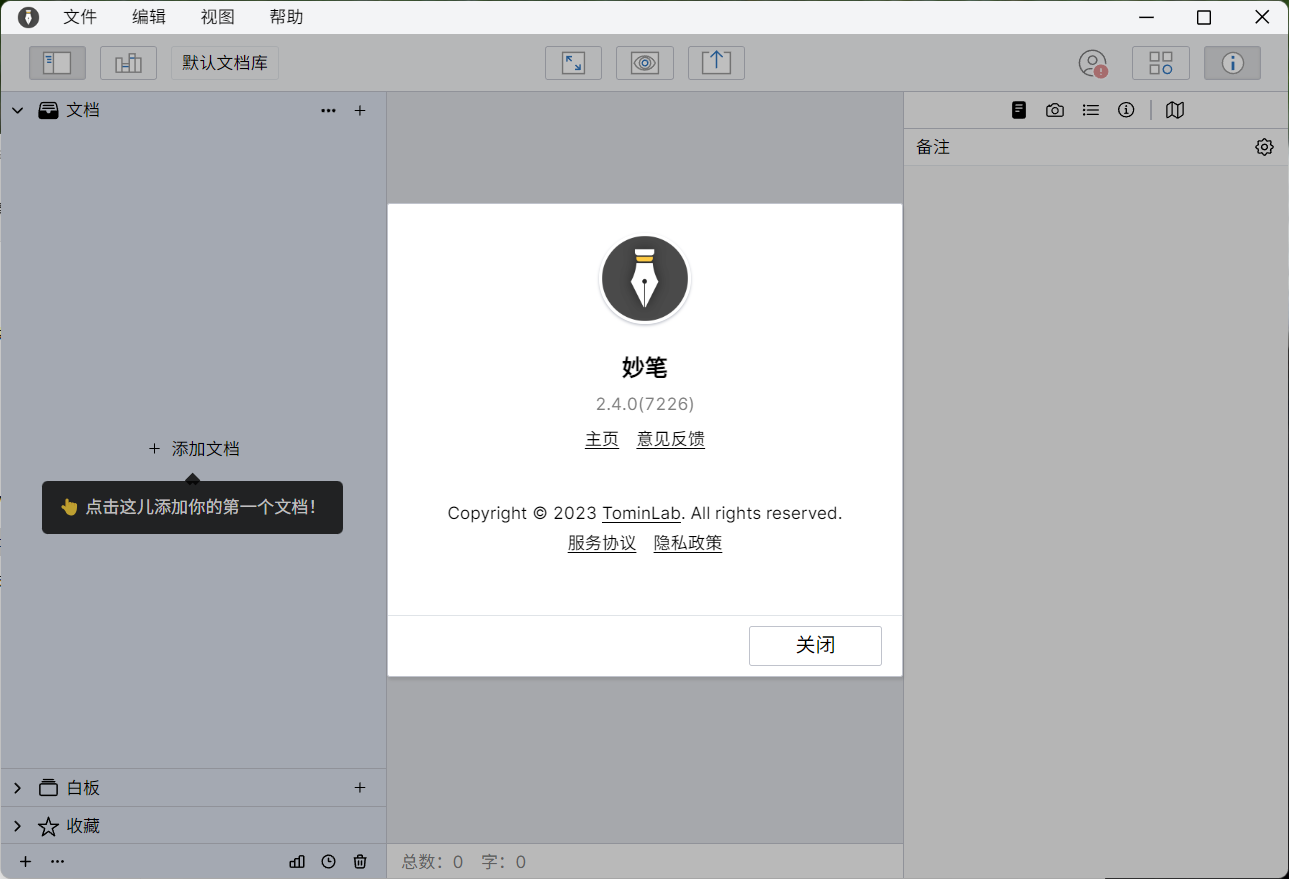Screen dimensions: 1289x879
Task: Click the 备注 panel header label
Action: [x=933, y=147]
